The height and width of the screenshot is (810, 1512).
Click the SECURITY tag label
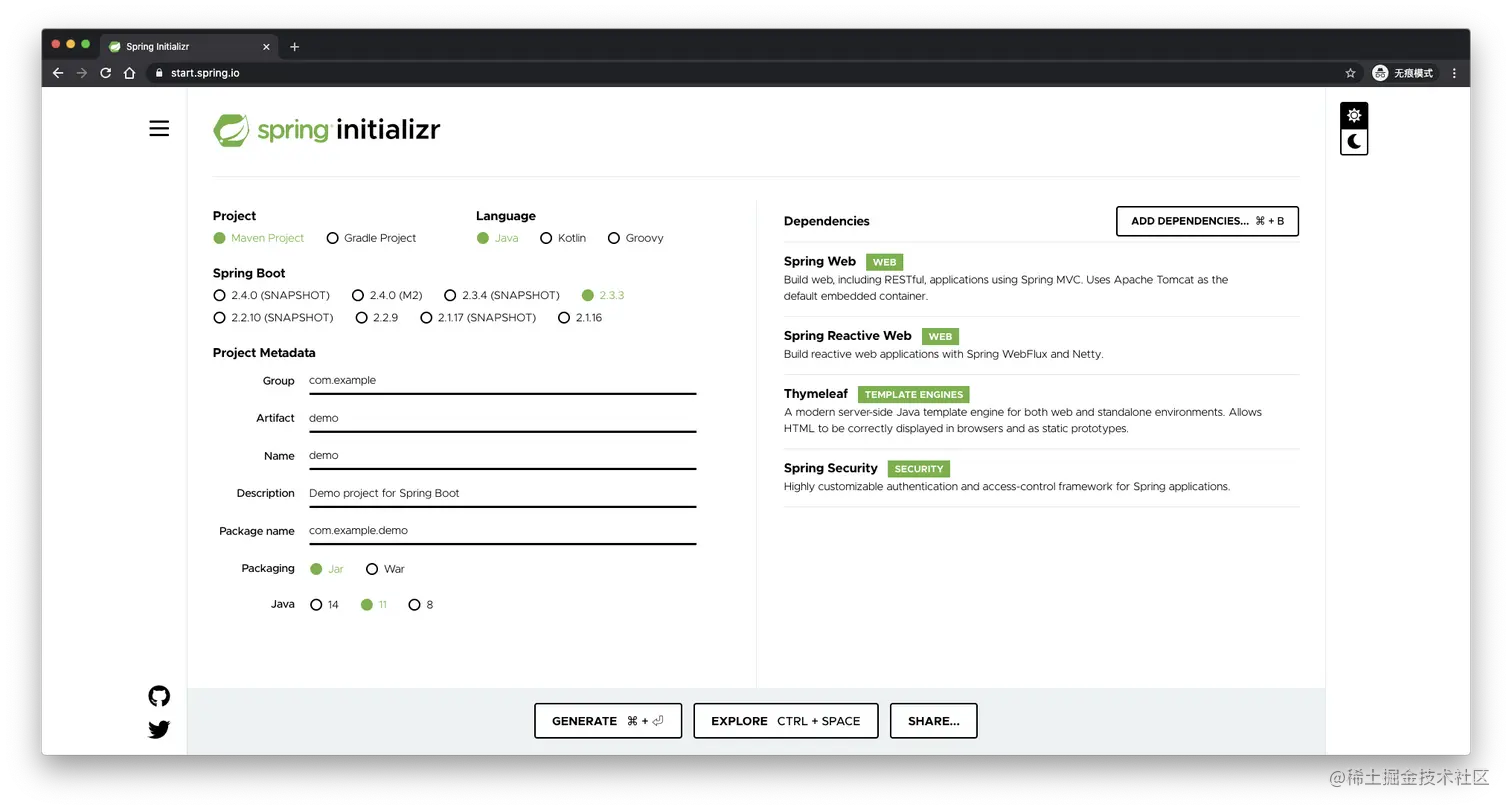tap(919, 469)
